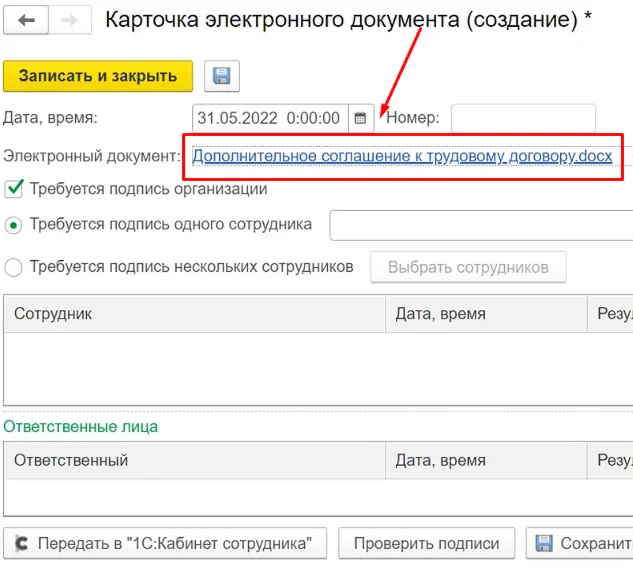
Task: Click Передать в "1С:Кабинет сотрудника" button
Action: pyautogui.click(x=165, y=543)
